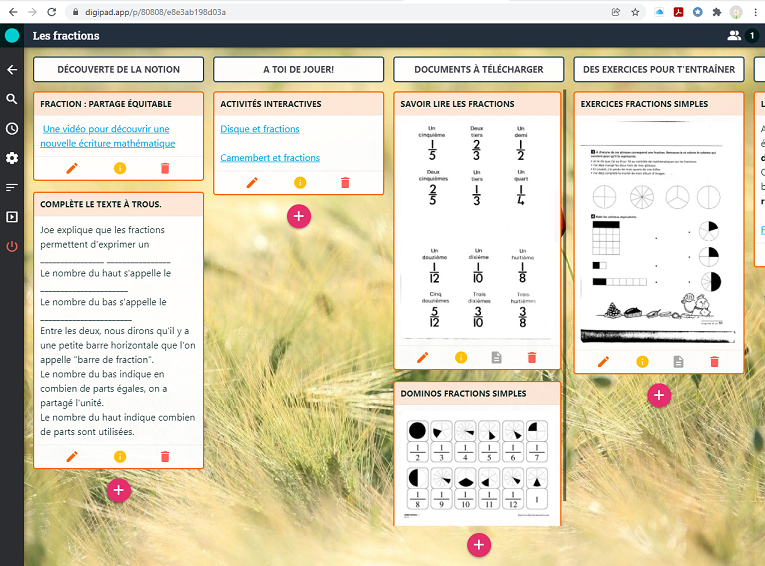Open the search tool in left sidebar
This screenshot has height=566, width=765.
[12, 99]
